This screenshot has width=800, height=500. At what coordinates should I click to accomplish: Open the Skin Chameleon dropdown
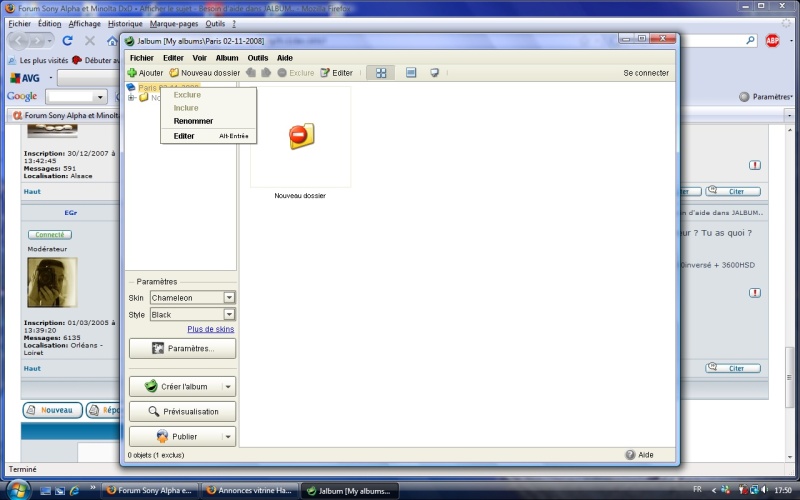[229, 298]
